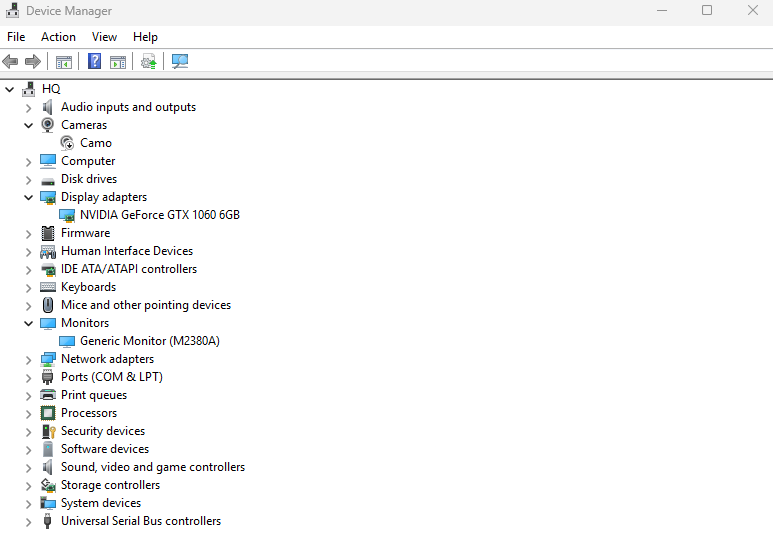The height and width of the screenshot is (540, 773).
Task: Expand Audio inputs and outputs chevron
Action: click(29, 108)
